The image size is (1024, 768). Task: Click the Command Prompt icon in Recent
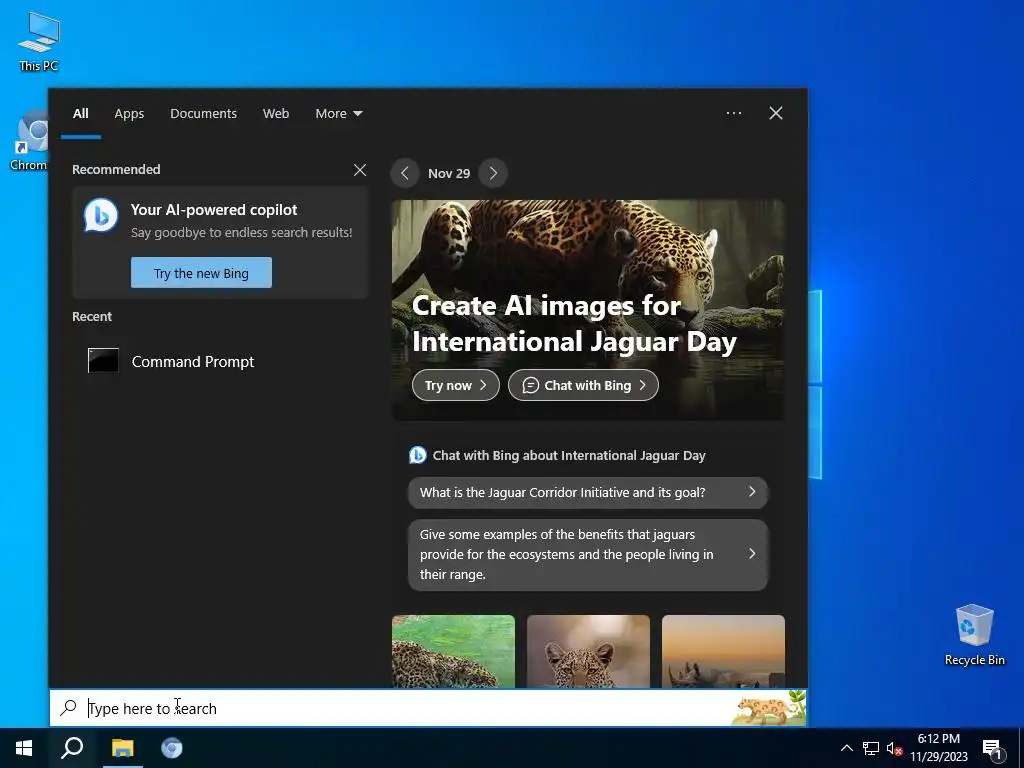coord(103,360)
